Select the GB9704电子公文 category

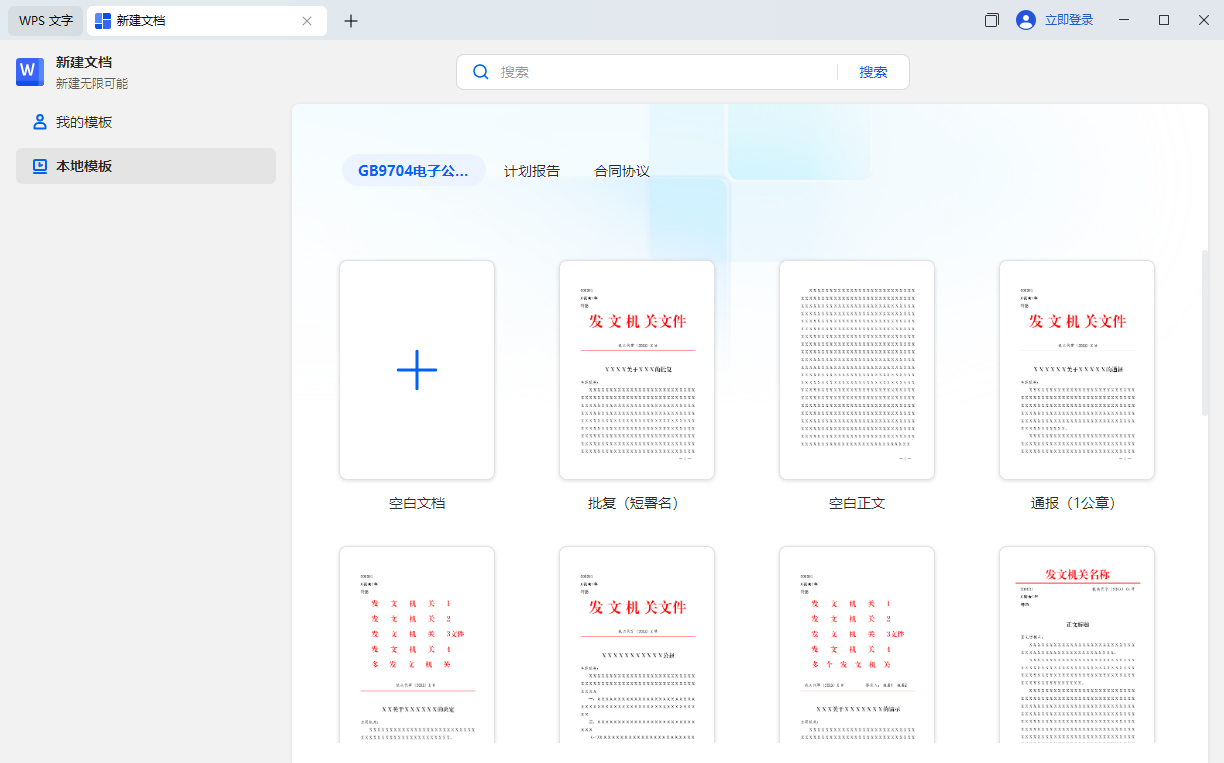click(x=413, y=170)
